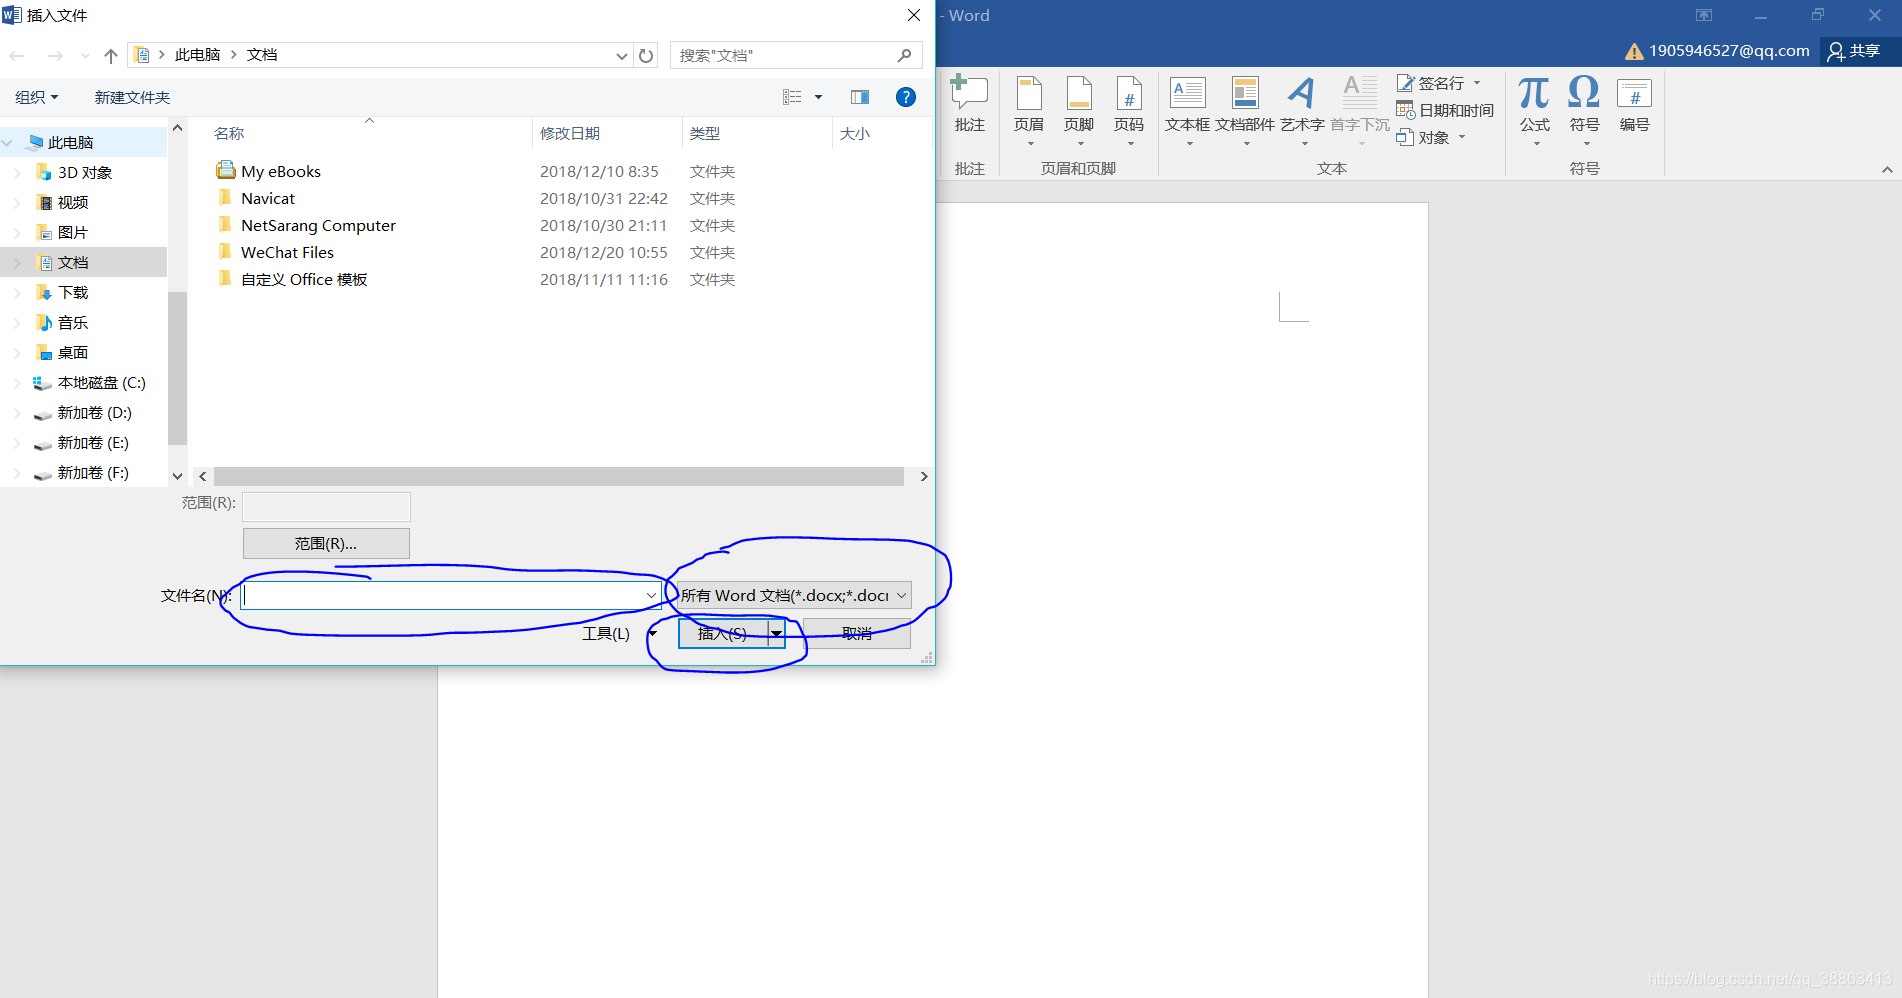Image resolution: width=1902 pixels, height=998 pixels.
Task: Click the Insert (插入) button
Action: click(x=723, y=634)
